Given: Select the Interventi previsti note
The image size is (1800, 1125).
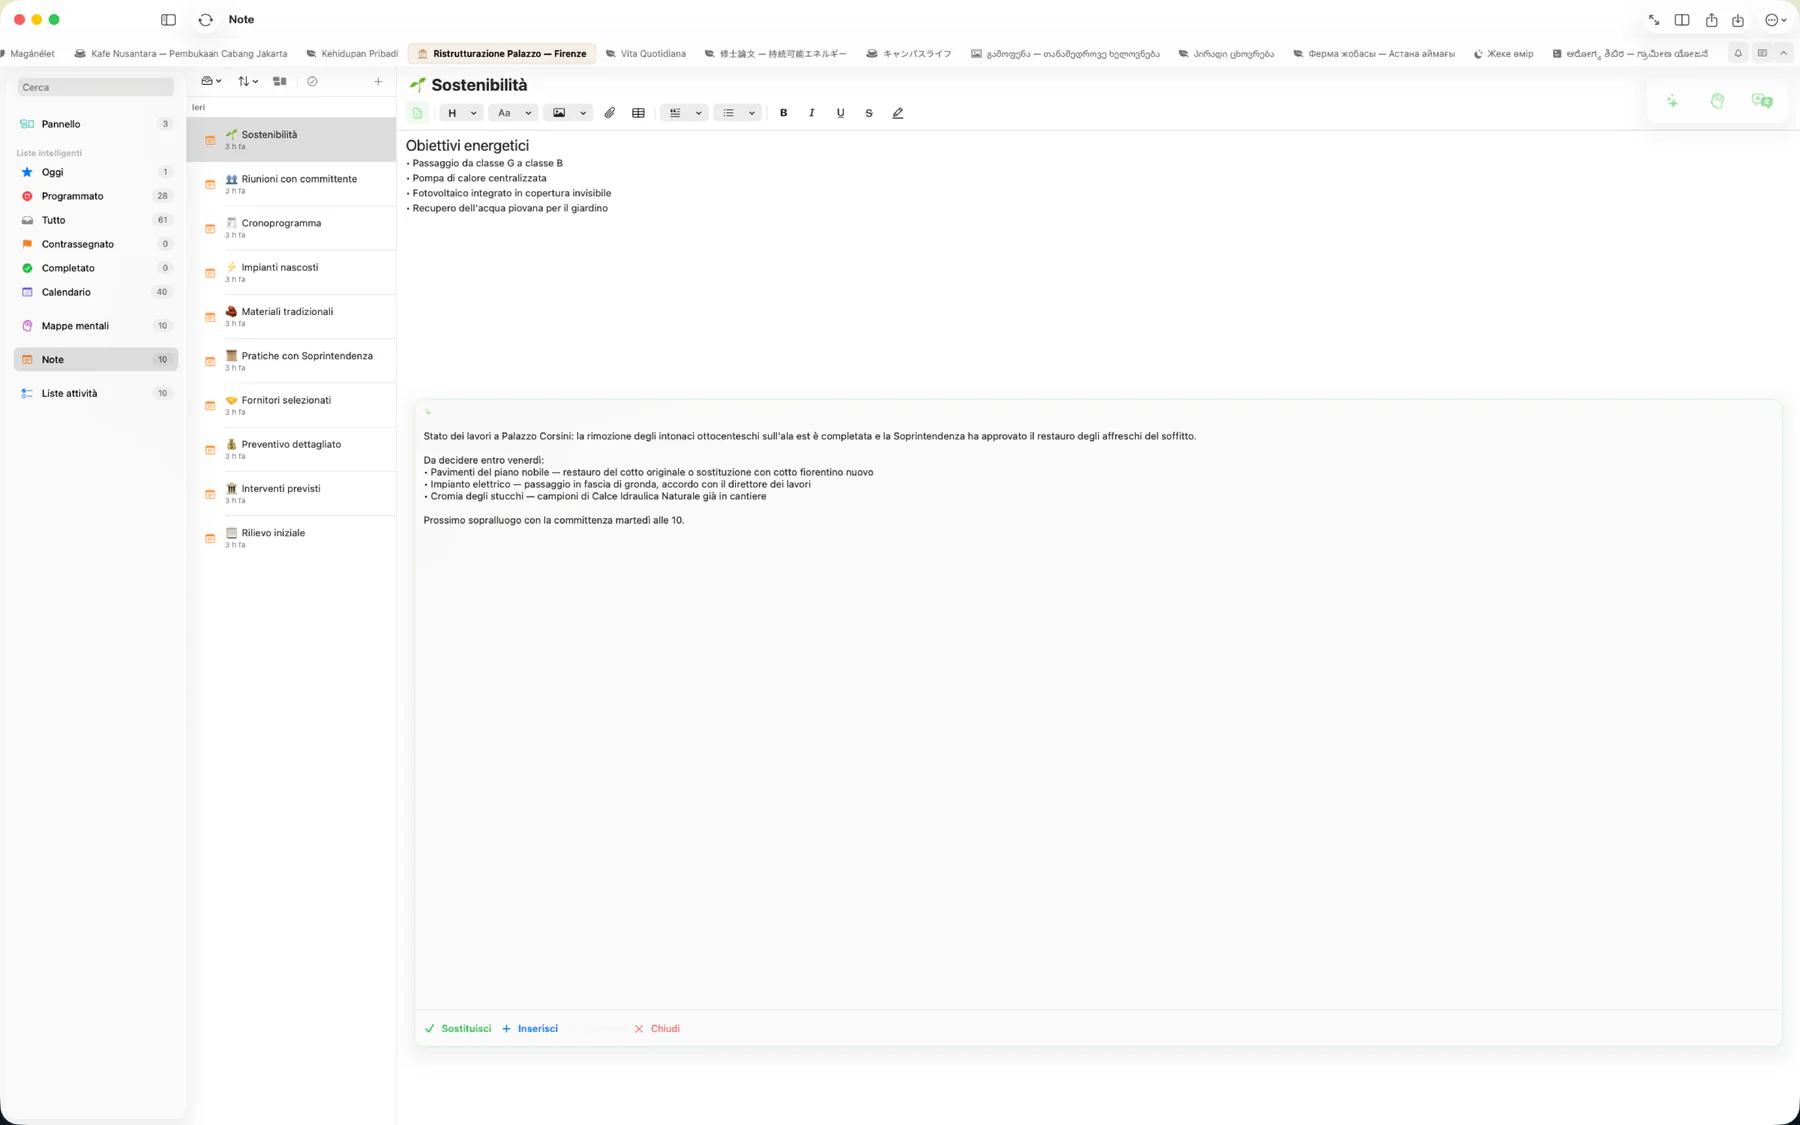Looking at the screenshot, I should click(x=291, y=494).
